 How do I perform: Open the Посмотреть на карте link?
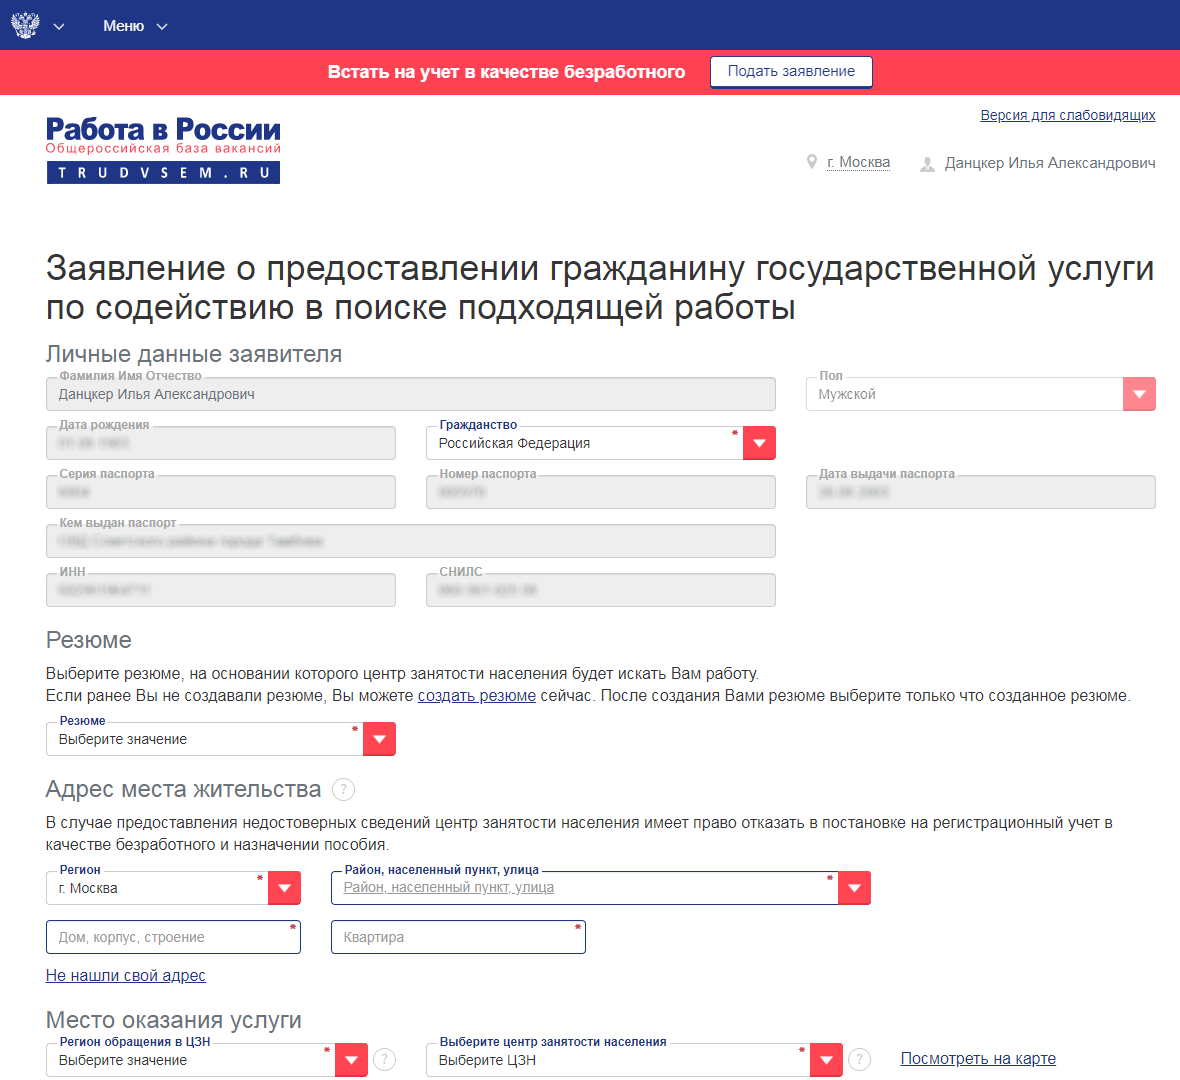pos(978,1058)
